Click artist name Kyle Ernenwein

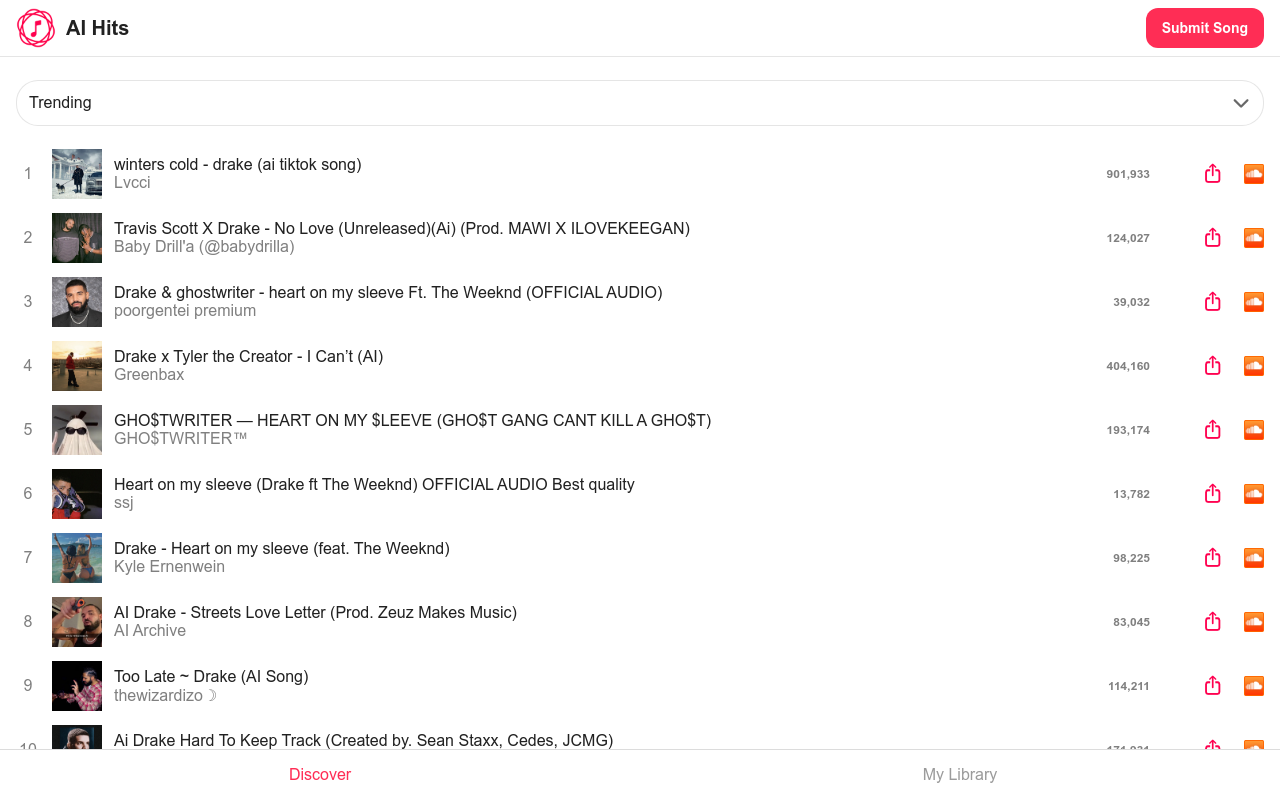(x=169, y=566)
